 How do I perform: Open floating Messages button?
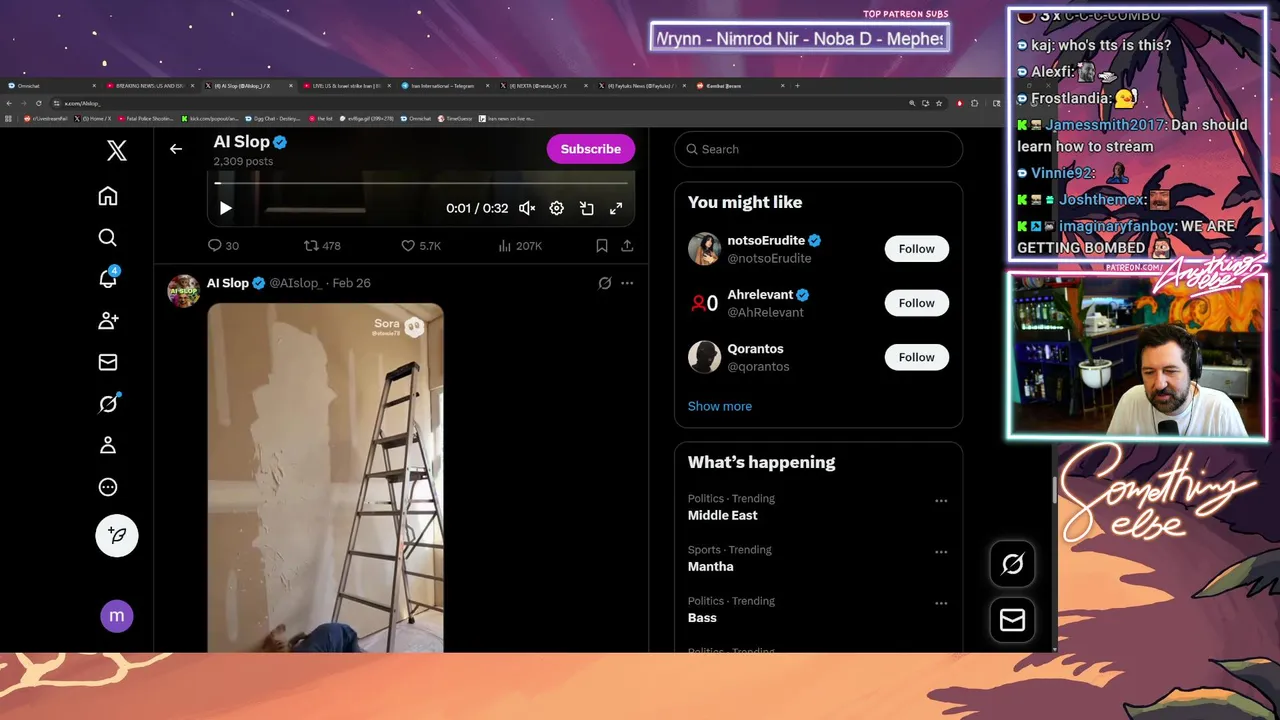pos(1012,620)
